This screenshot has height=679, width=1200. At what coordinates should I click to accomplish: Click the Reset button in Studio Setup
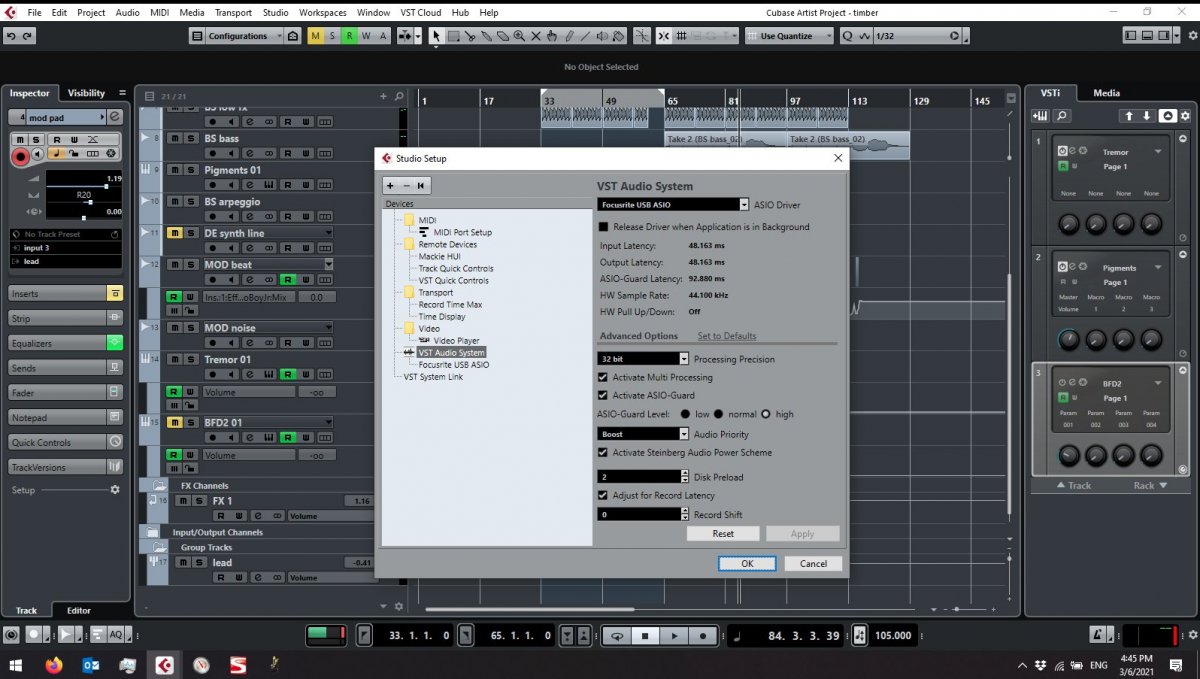tap(723, 533)
